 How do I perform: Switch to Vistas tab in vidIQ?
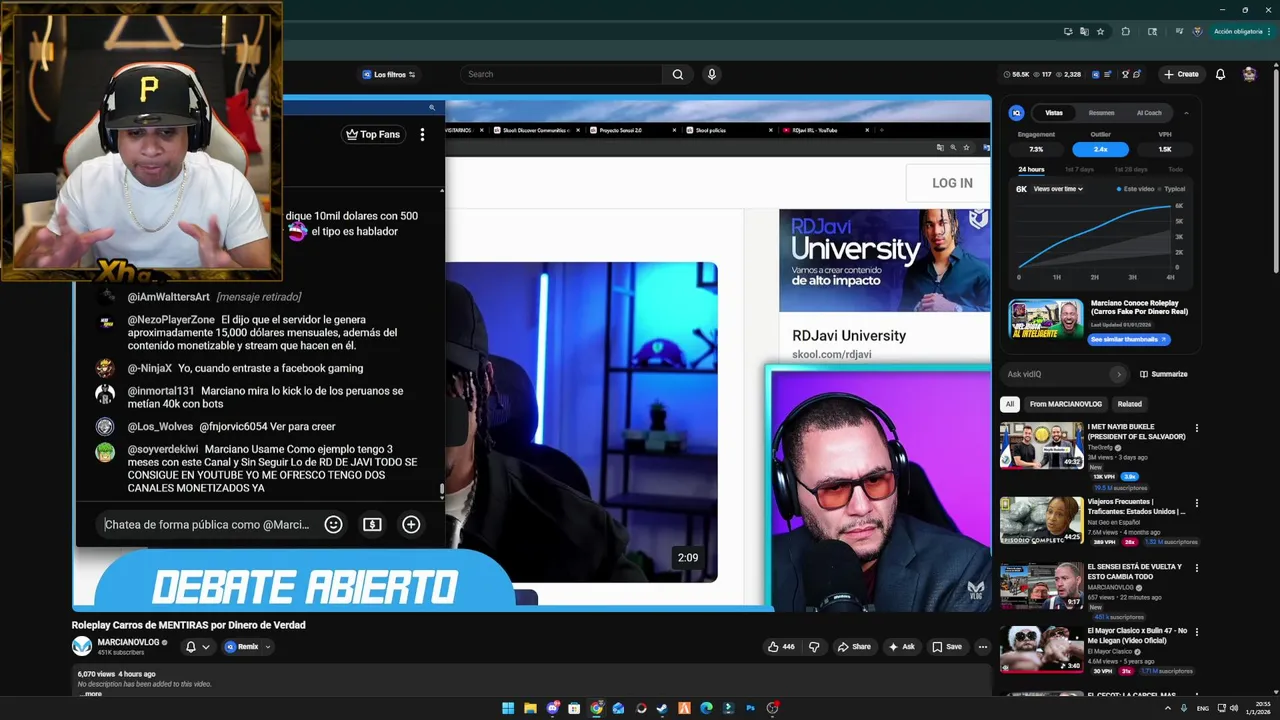(x=1054, y=113)
